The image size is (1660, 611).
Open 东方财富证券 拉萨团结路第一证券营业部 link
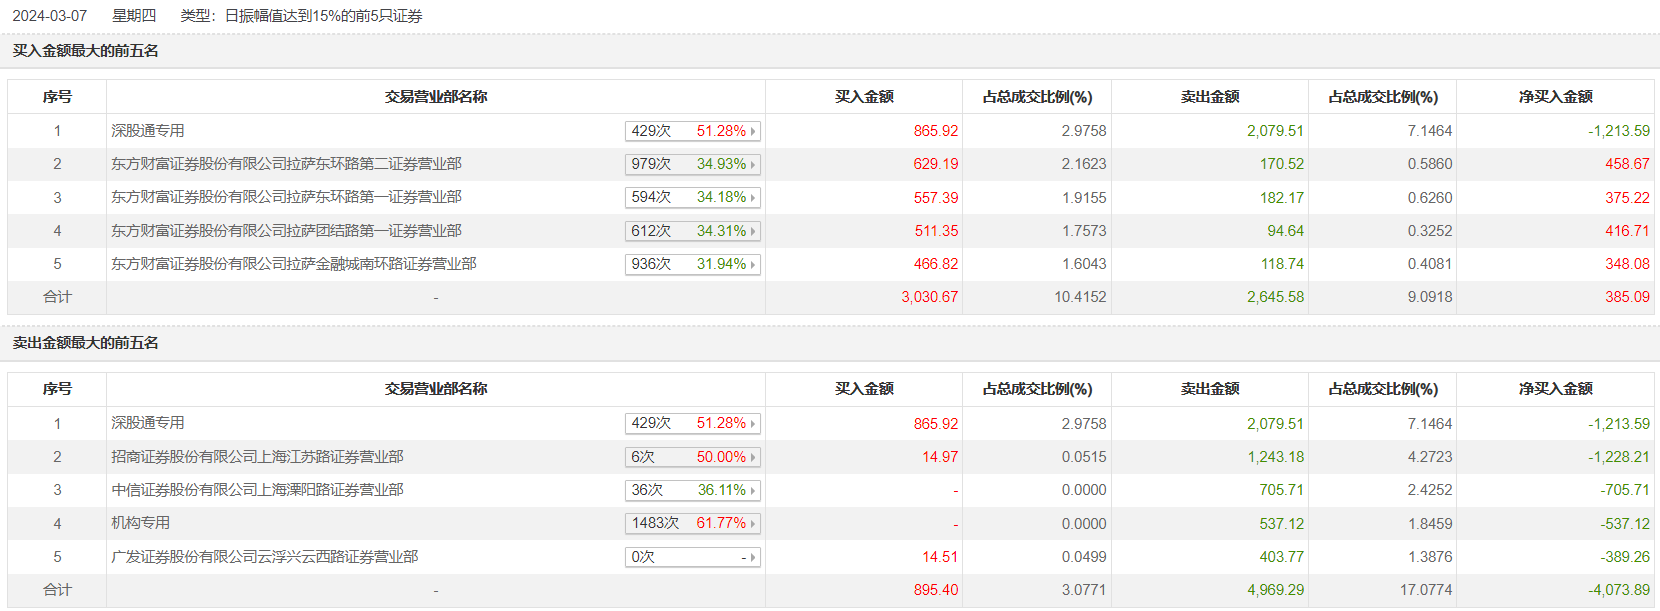tap(286, 231)
